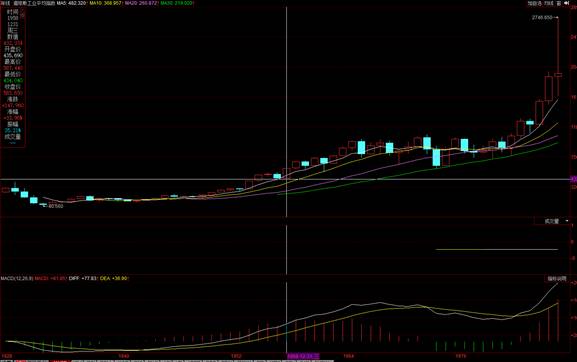
Task: Expand the chevron below the 成交量 info row
Action: coord(13,142)
